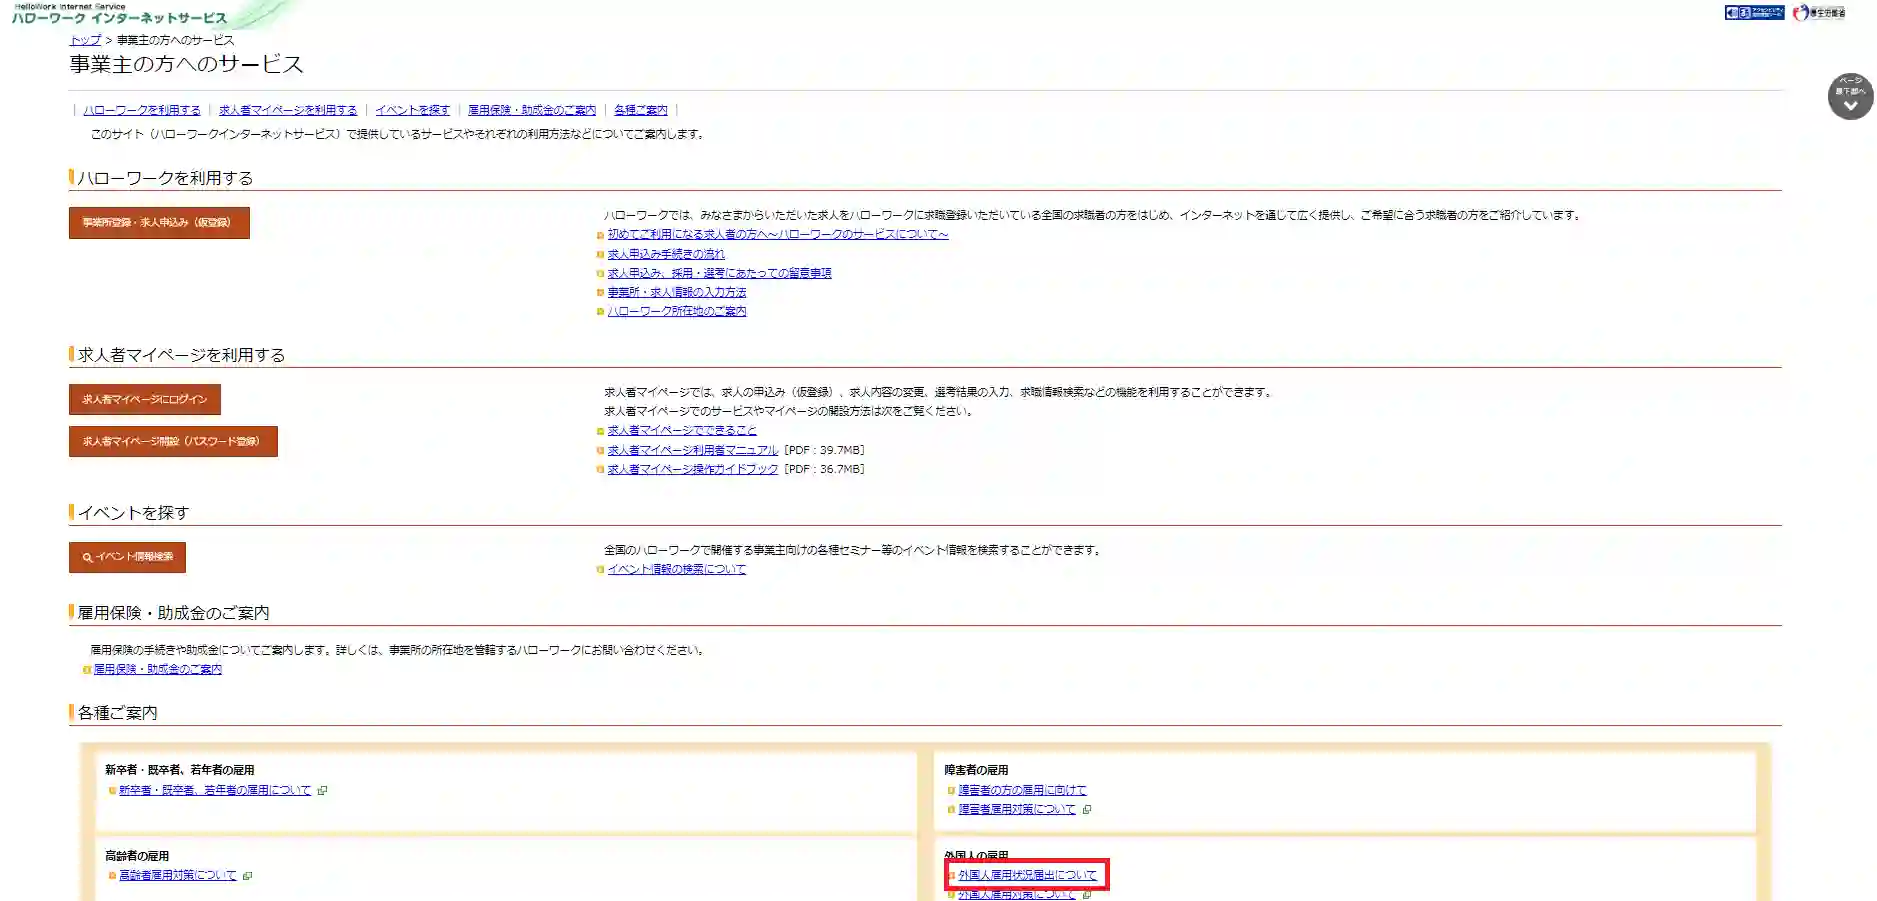This screenshot has height=901, width=1877.
Task: Open bulleted 雇用保険・助成金のご案内 link under description
Action: point(158,669)
